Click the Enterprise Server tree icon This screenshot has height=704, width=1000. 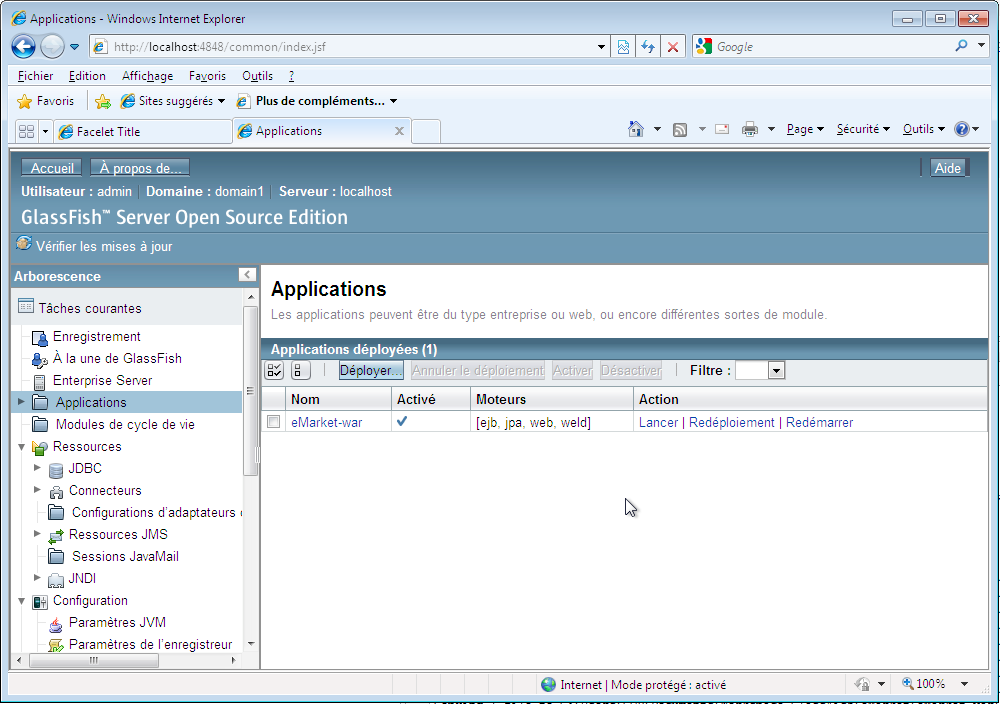40,381
